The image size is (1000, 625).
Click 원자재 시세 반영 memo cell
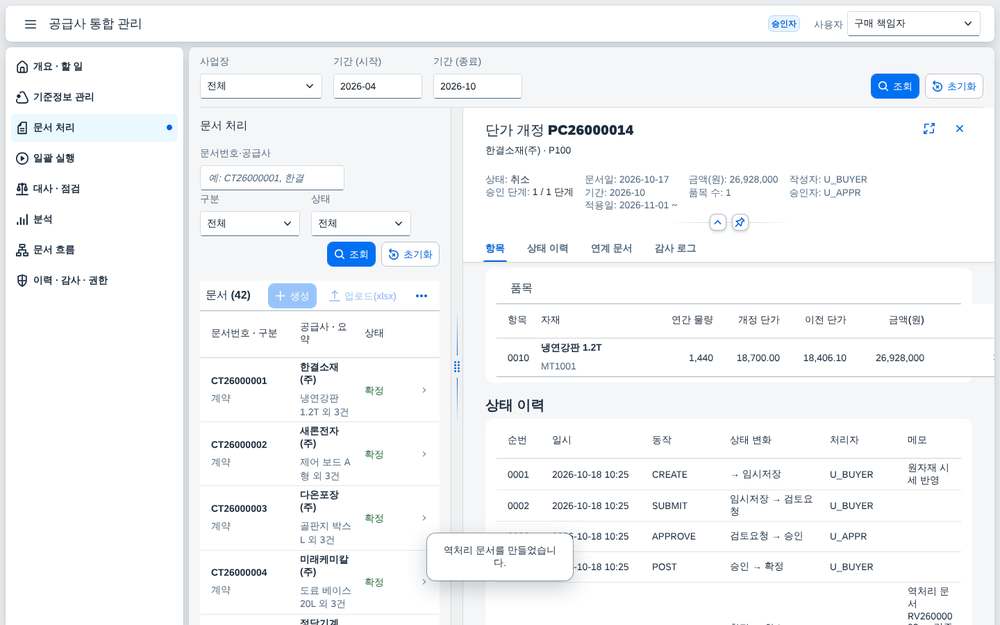pyautogui.click(x=928, y=474)
